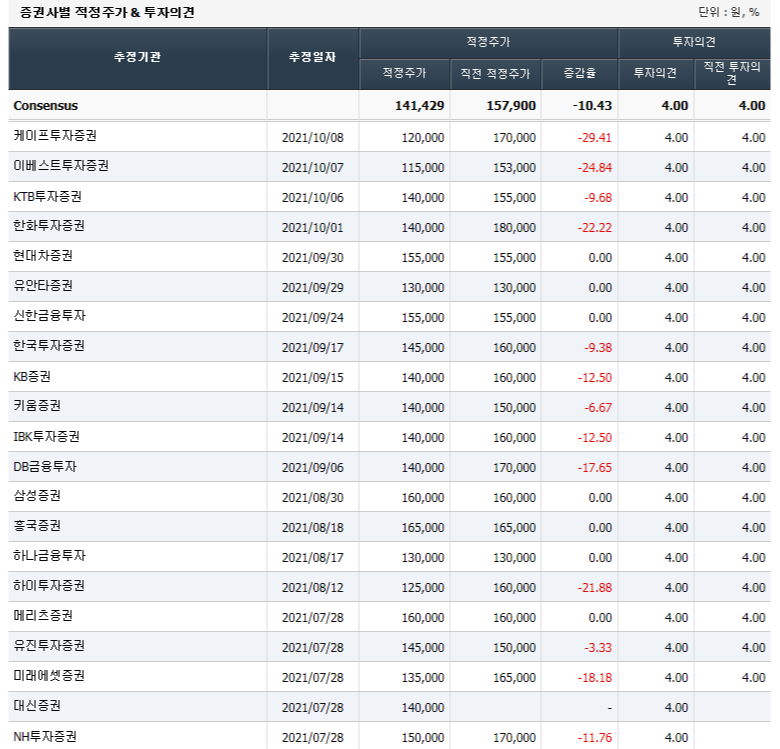
Task: Click the 케이프투자증권 row name
Action: pyautogui.click(x=55, y=136)
